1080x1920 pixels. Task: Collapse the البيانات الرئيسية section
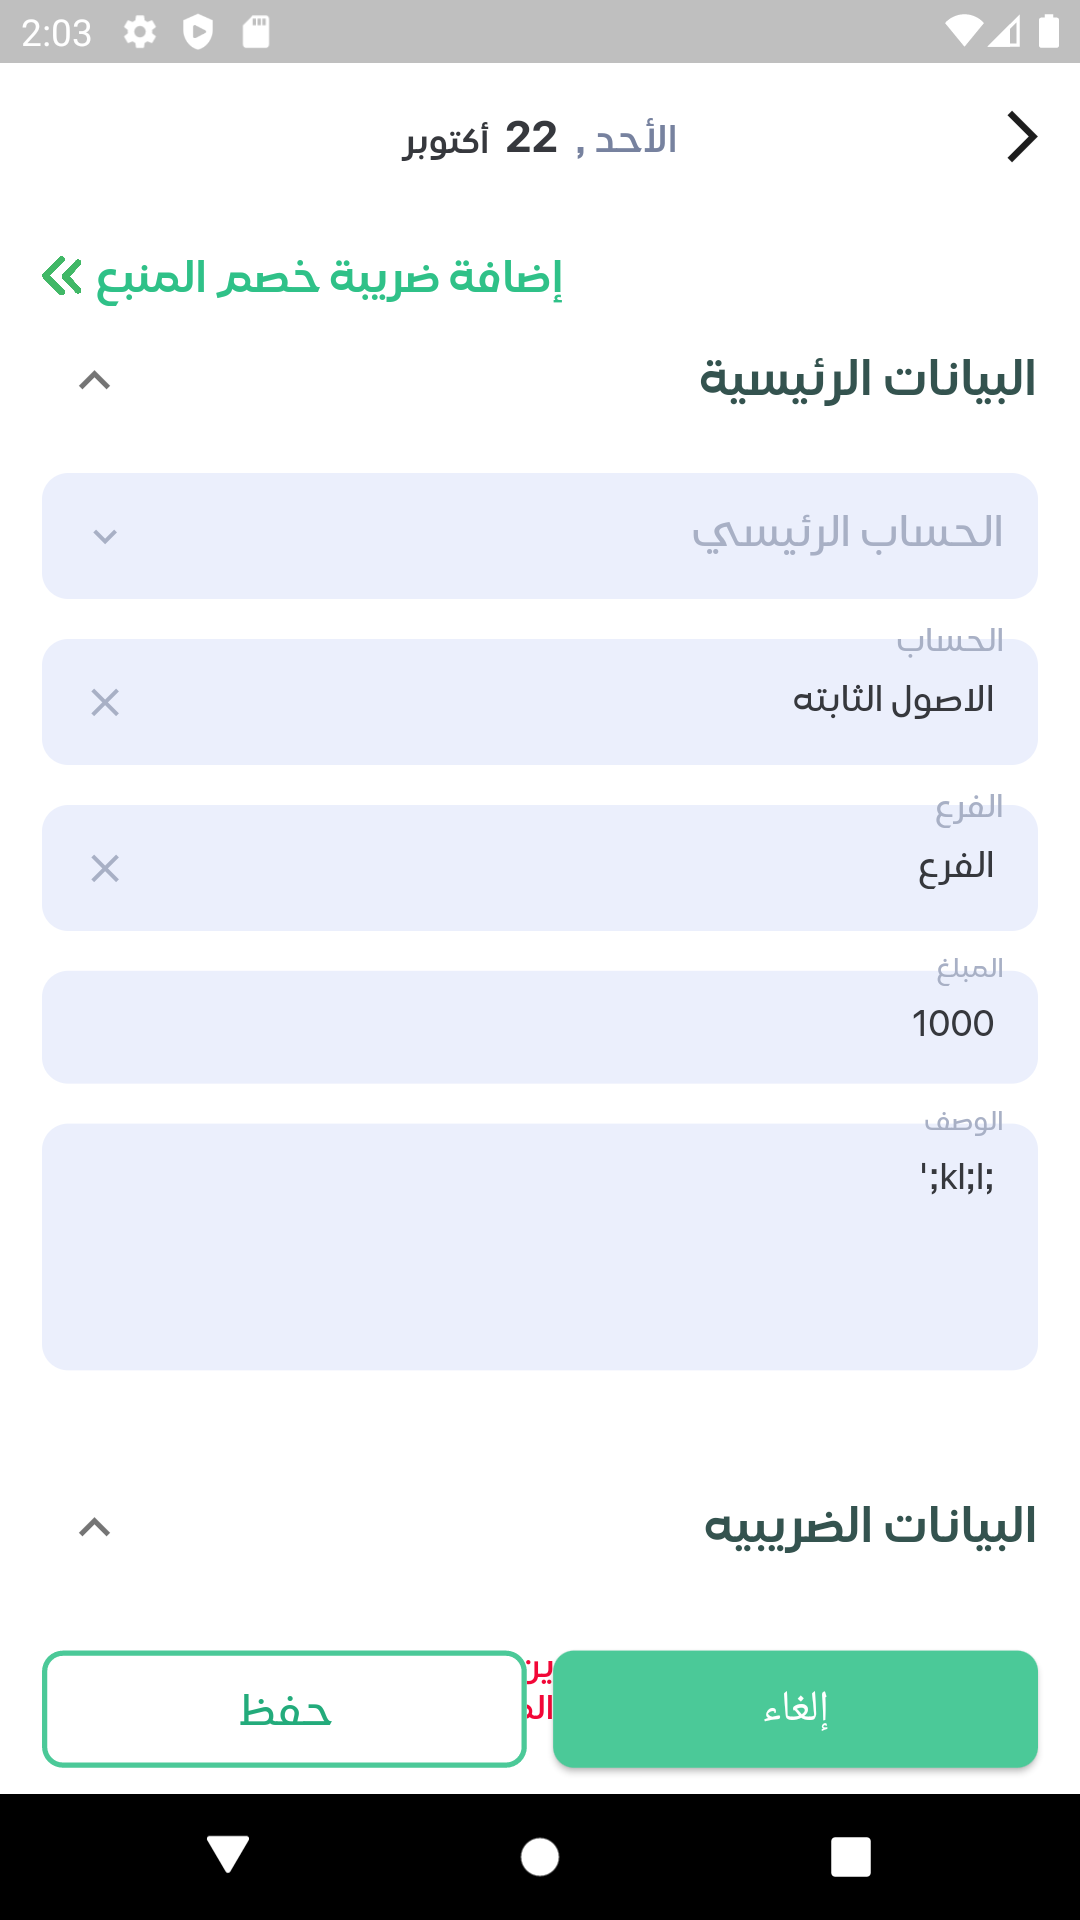(95, 380)
